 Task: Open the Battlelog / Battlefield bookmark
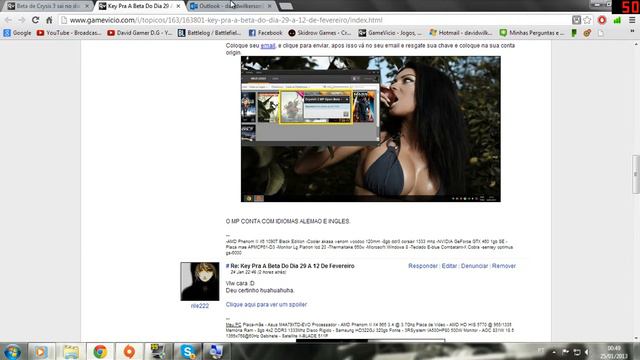pyautogui.click(x=209, y=33)
